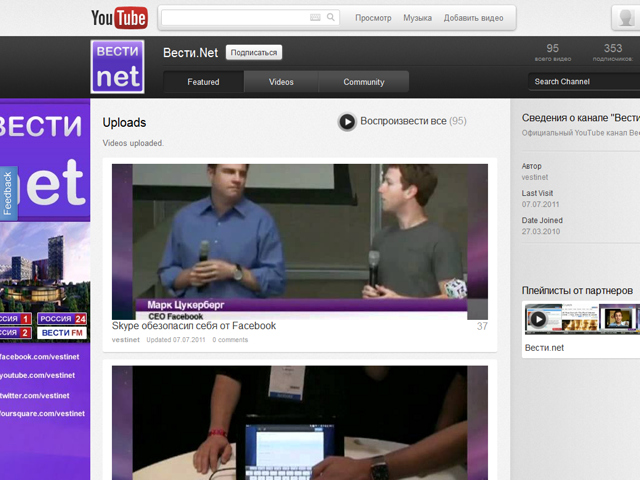Click the Date Joined 27.03.2010 value

[541, 231]
